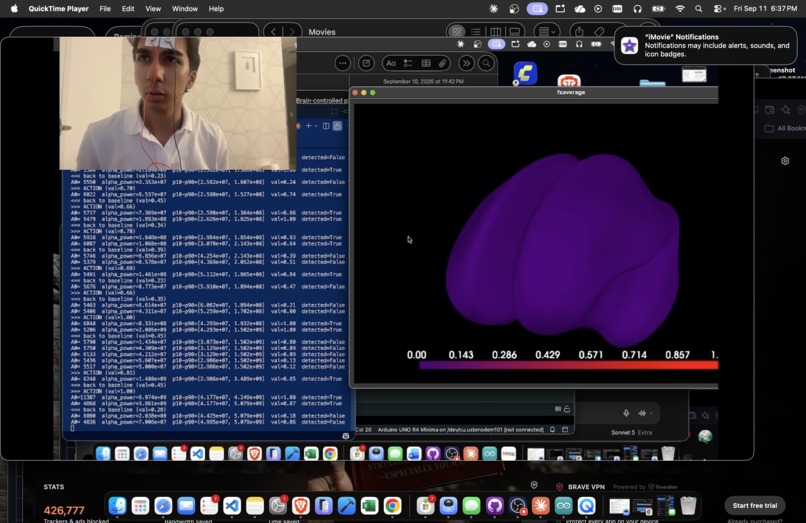Screen dimensions: 806x523
Task: Click the search icon in recorded Notes toolbar
Action: tap(486, 63)
